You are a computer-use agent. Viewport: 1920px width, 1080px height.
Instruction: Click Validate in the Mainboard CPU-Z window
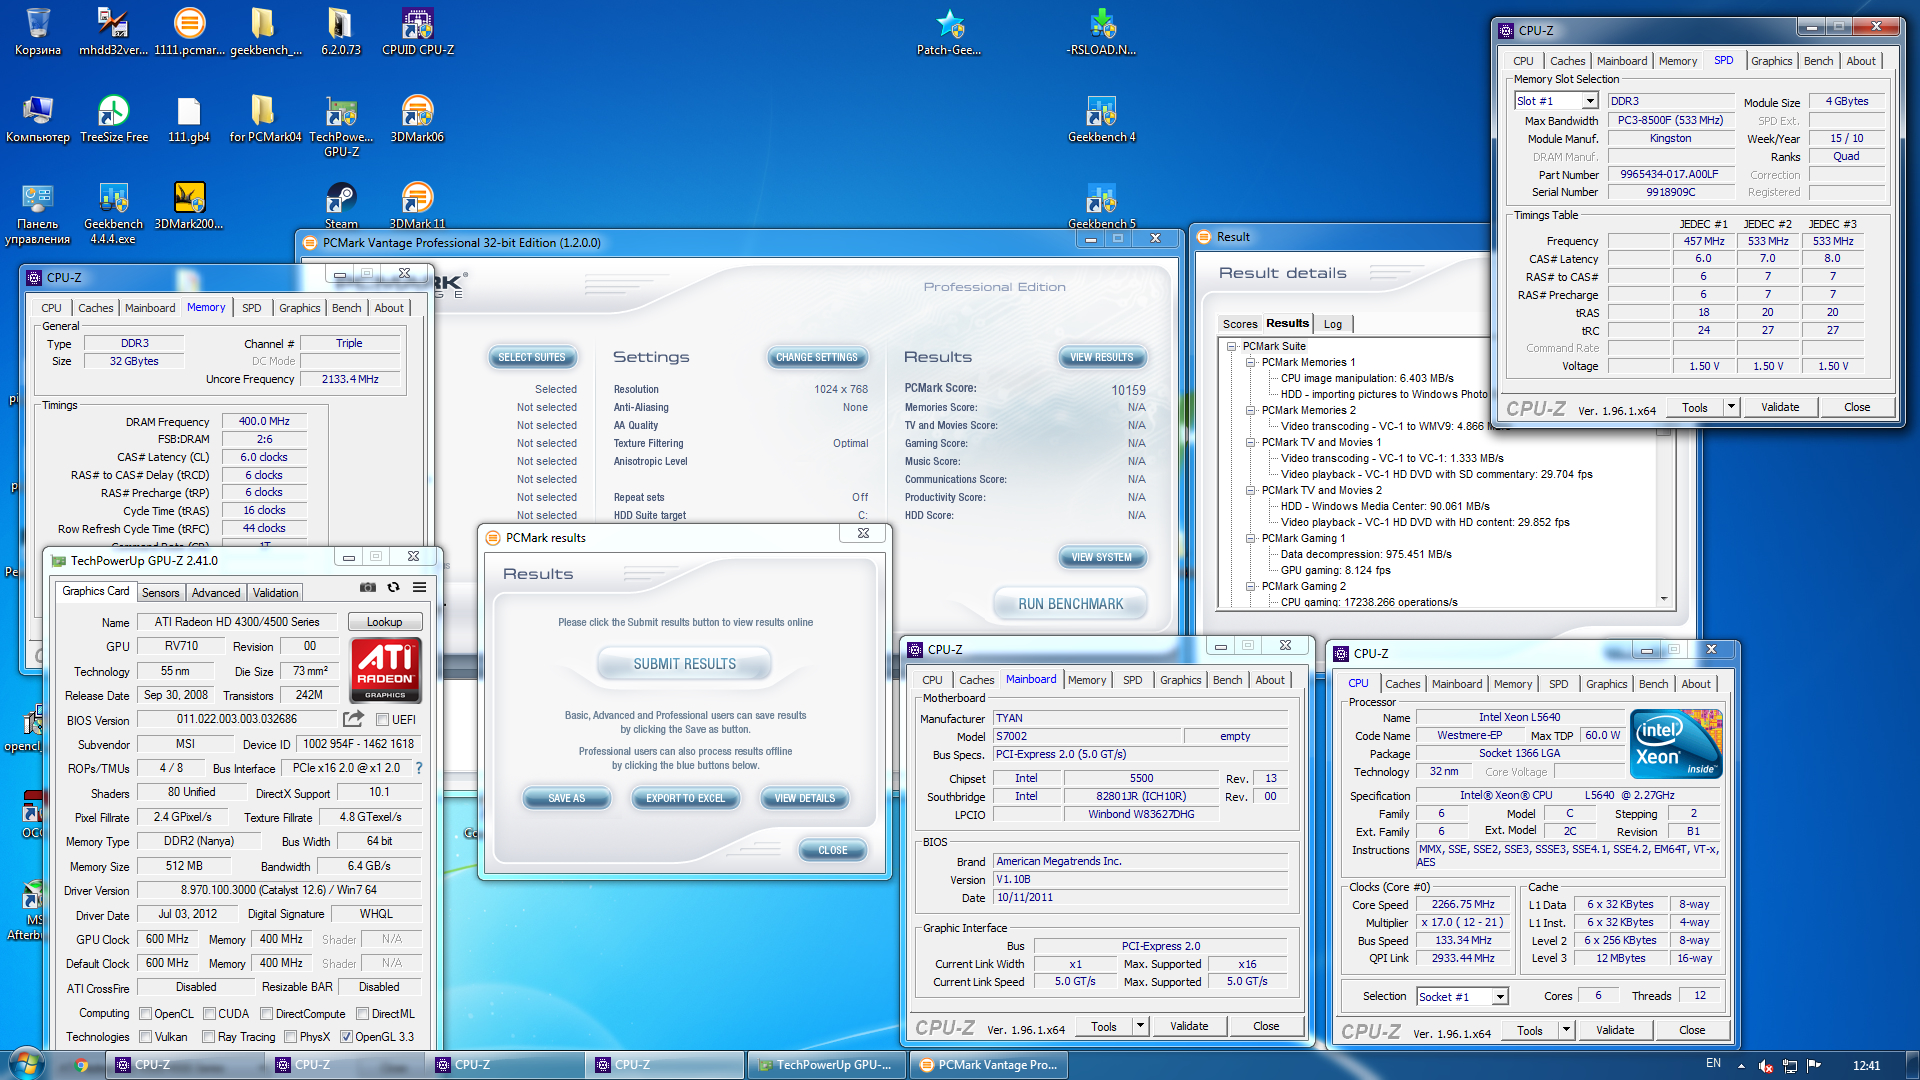pyautogui.click(x=1189, y=1026)
